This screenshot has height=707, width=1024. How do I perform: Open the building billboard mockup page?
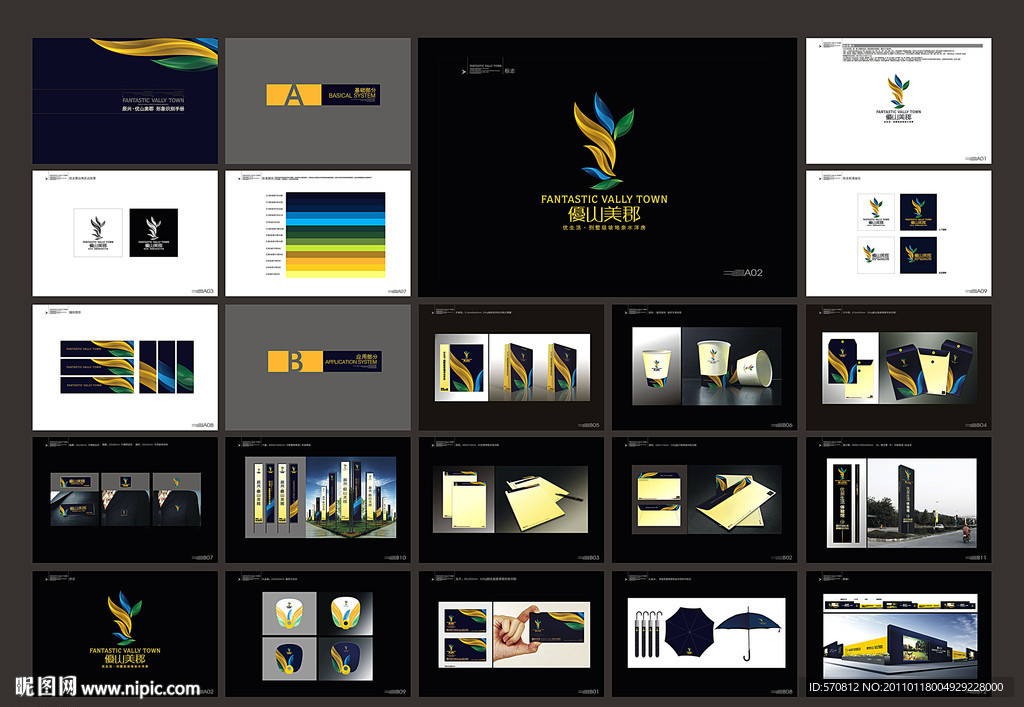tap(898, 634)
